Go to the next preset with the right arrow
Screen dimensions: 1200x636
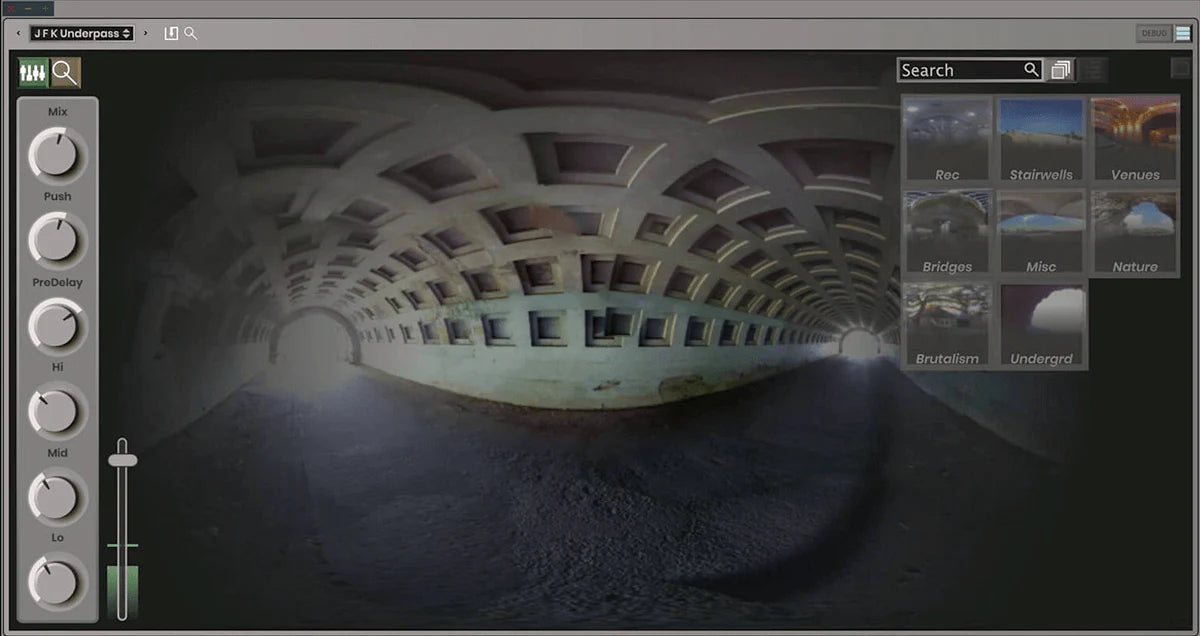[x=146, y=32]
